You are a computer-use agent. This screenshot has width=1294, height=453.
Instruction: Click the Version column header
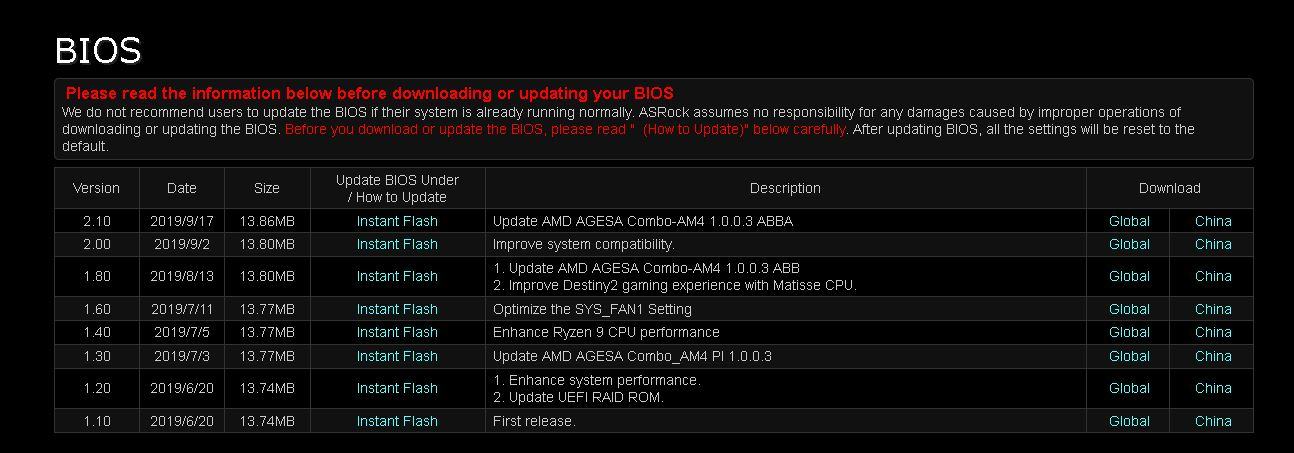click(97, 188)
